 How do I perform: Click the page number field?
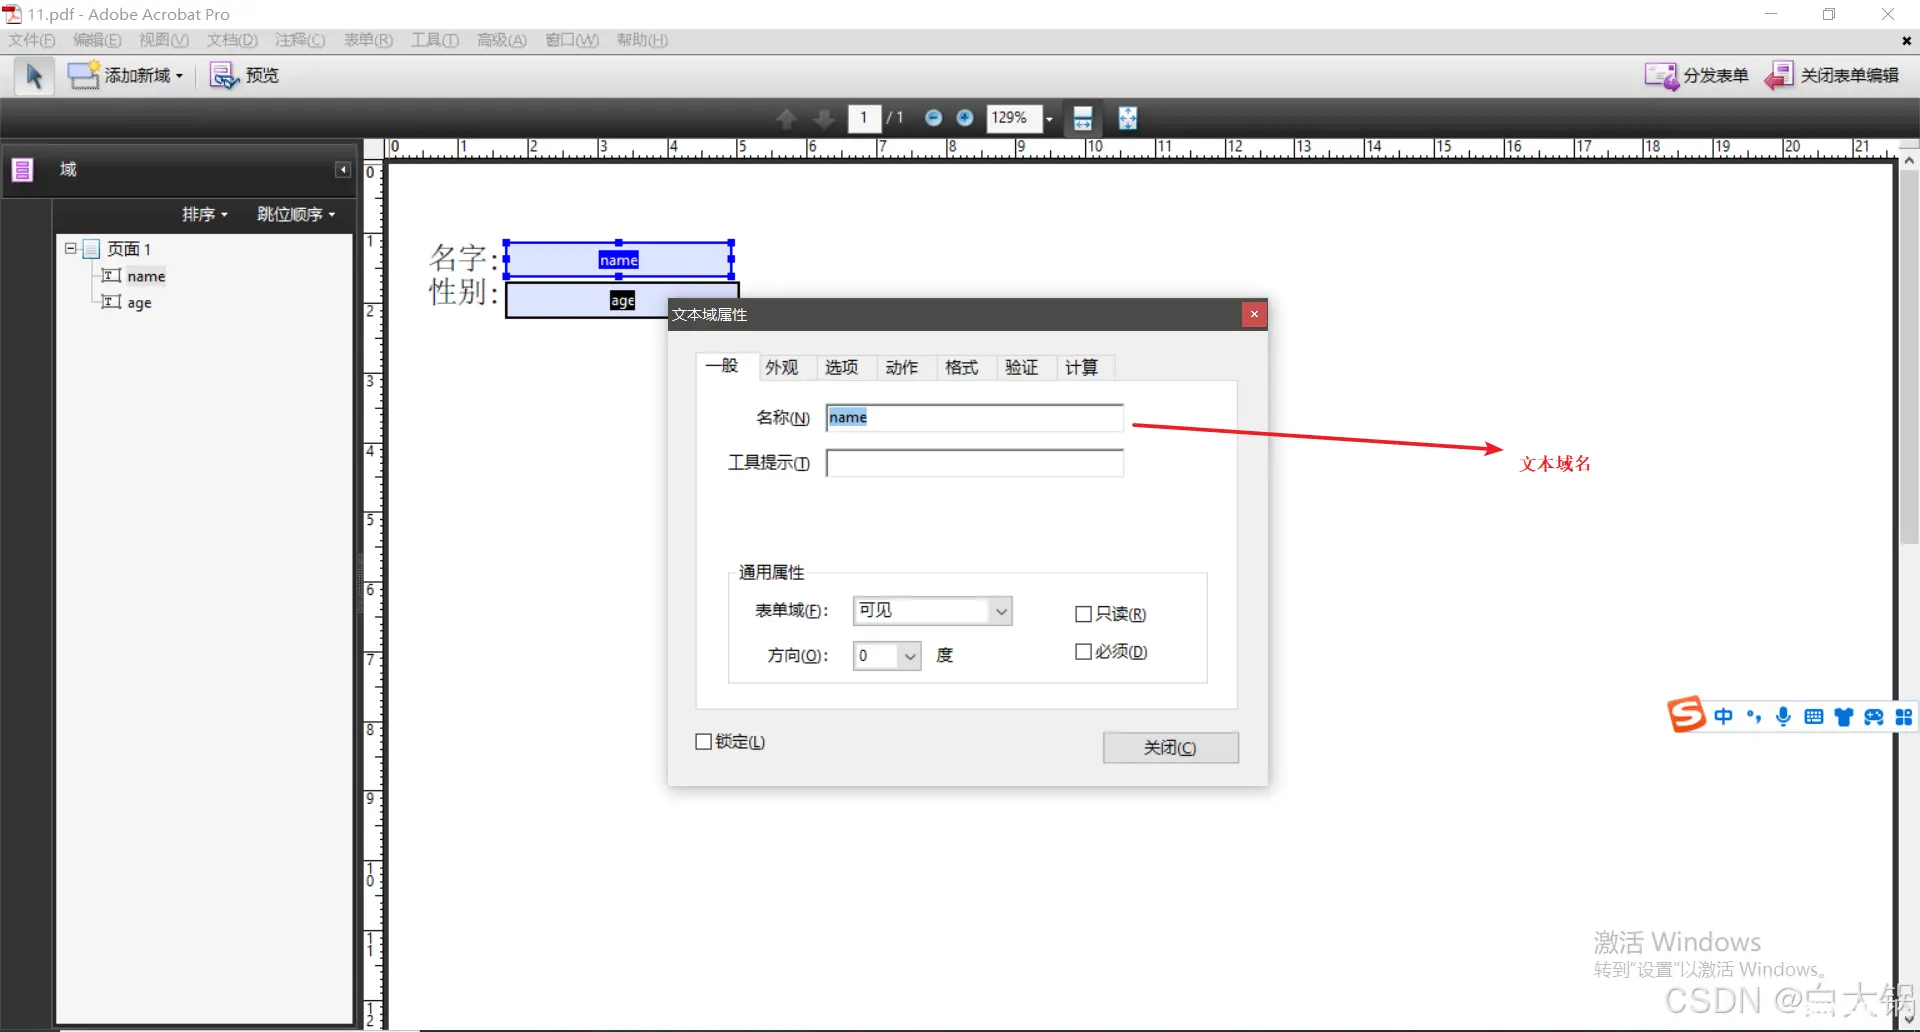(x=864, y=118)
